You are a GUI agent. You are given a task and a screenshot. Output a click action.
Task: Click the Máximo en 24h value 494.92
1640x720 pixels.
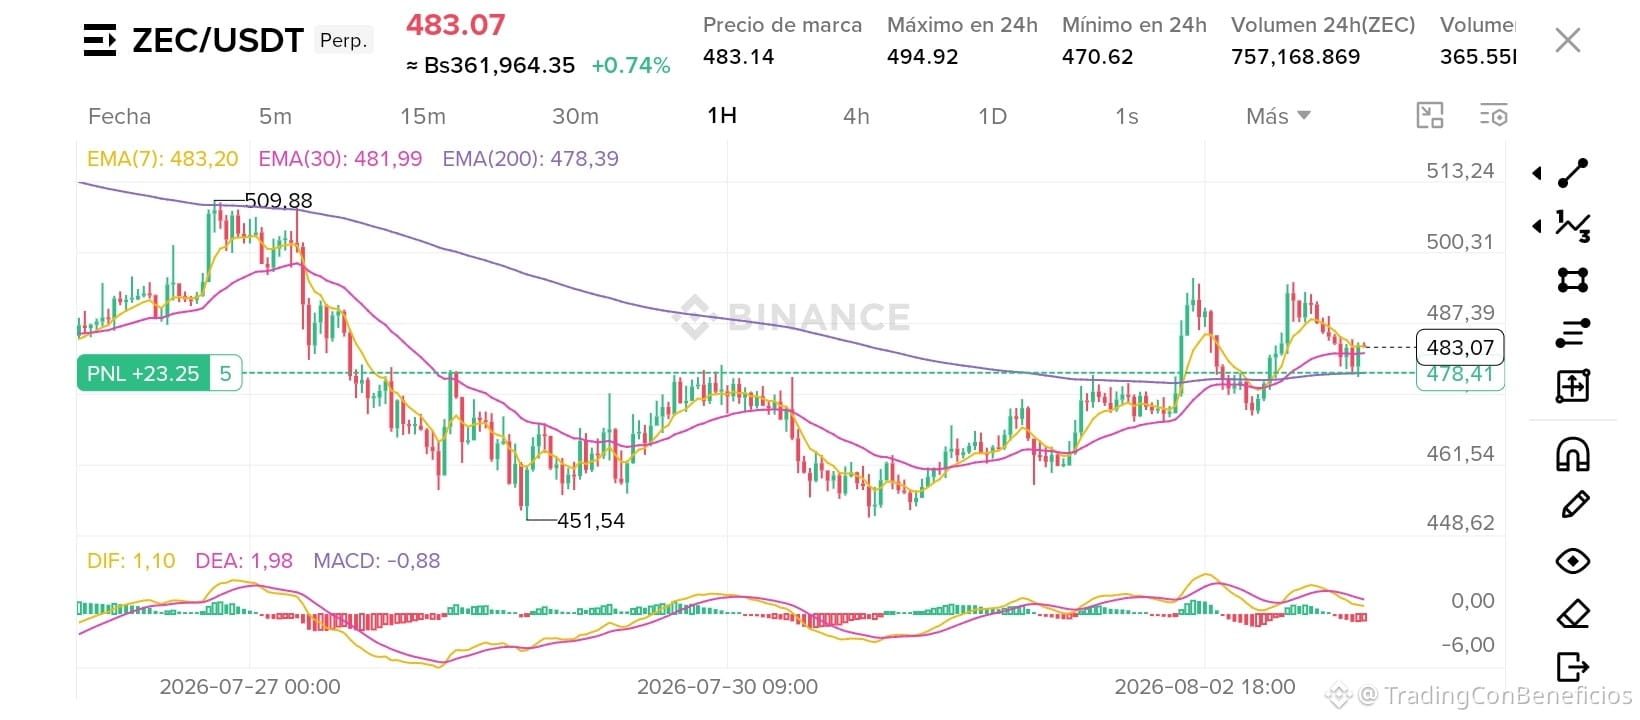click(923, 57)
